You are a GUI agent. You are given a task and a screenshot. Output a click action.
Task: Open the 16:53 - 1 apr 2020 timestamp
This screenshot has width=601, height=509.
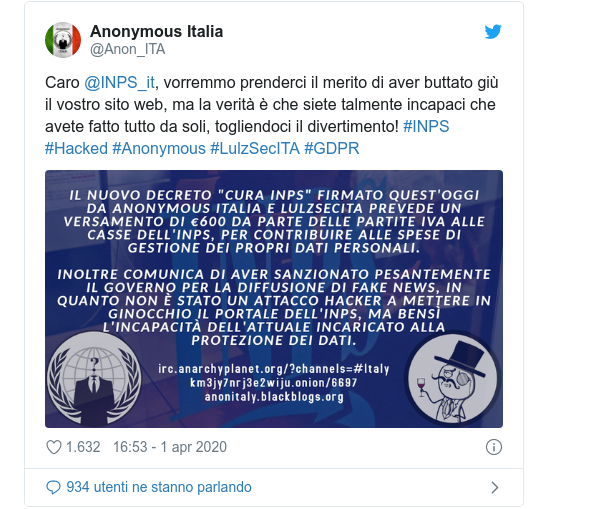[170, 447]
